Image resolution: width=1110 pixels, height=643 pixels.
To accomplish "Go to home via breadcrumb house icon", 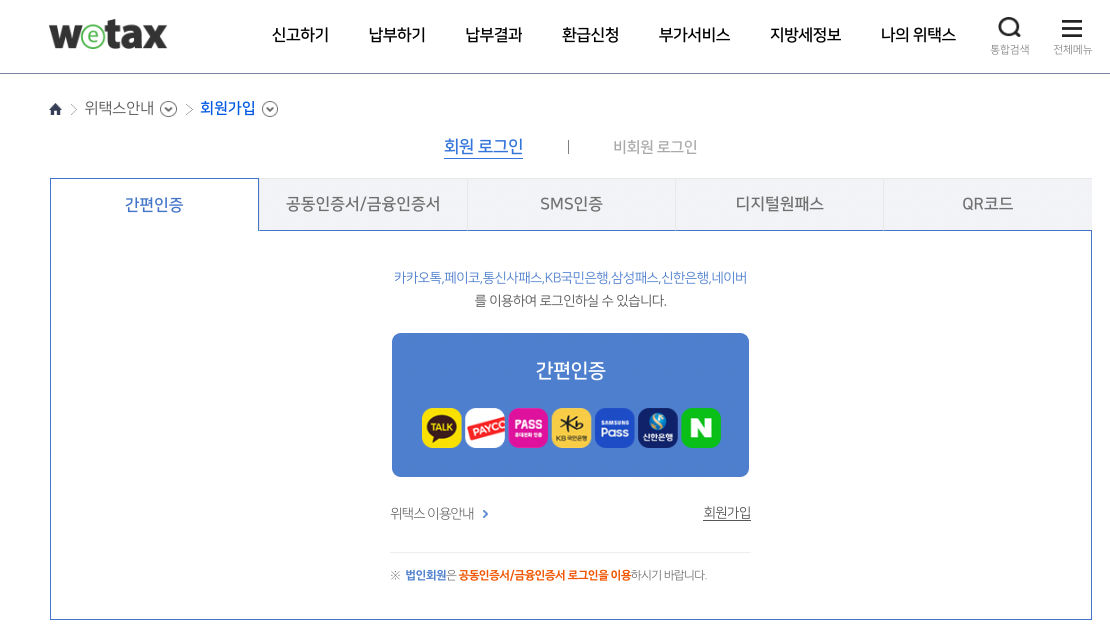I will pos(55,109).
